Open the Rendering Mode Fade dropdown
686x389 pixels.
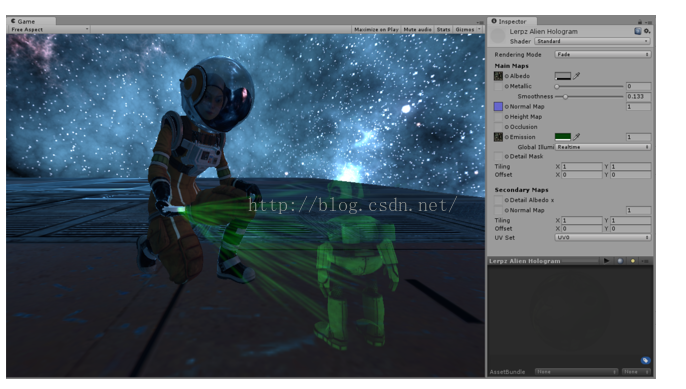(603, 54)
